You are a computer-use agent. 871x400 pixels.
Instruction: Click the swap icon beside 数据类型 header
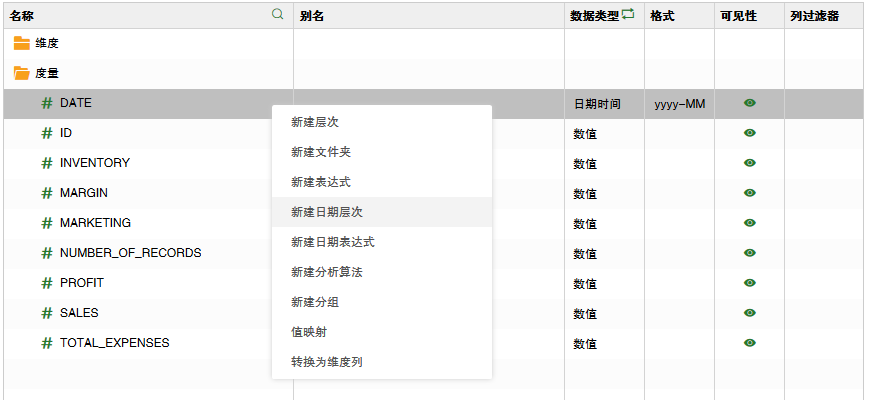[x=628, y=15]
